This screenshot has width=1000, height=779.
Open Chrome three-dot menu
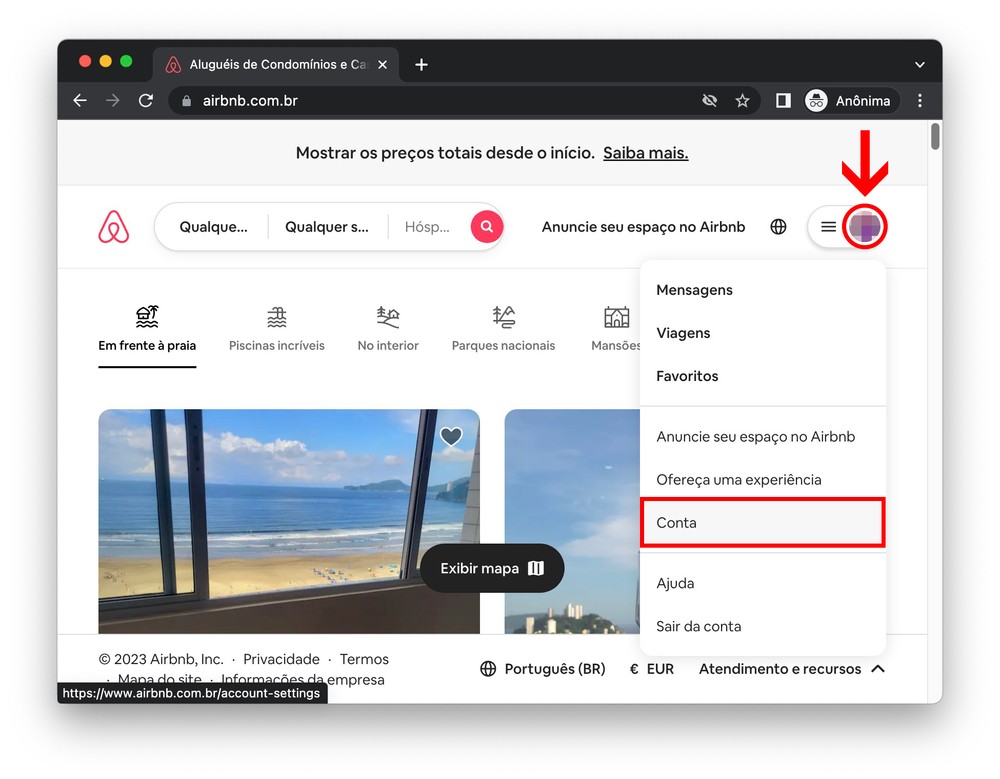920,100
